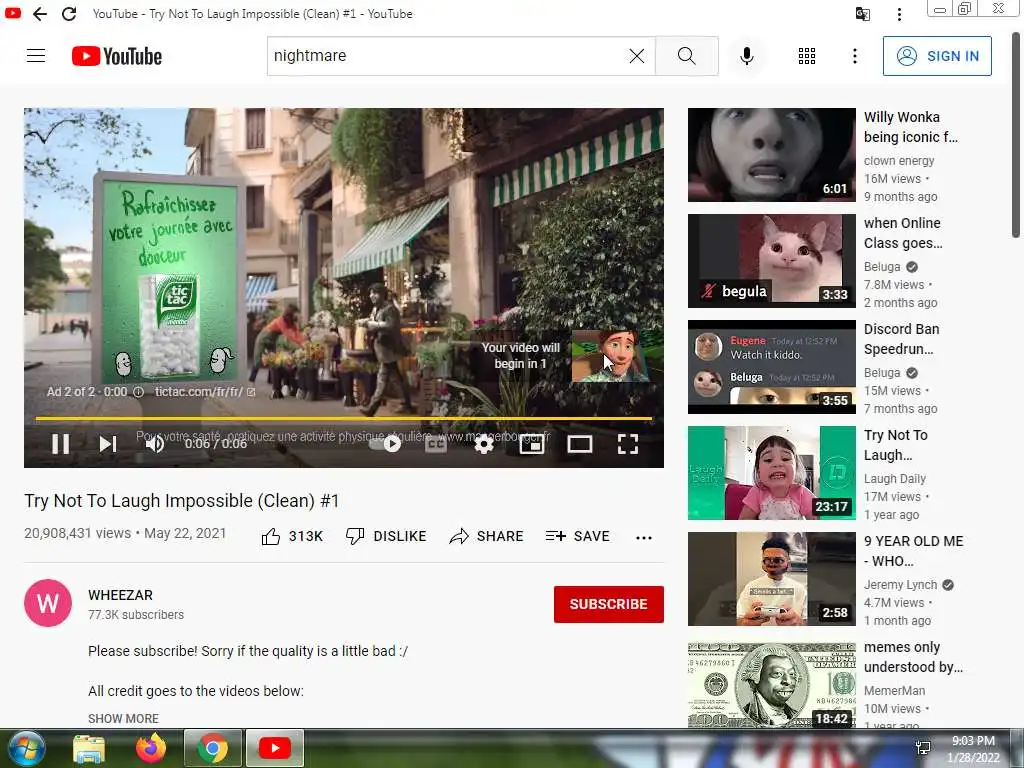Open more actions ellipsis below video

(644, 537)
